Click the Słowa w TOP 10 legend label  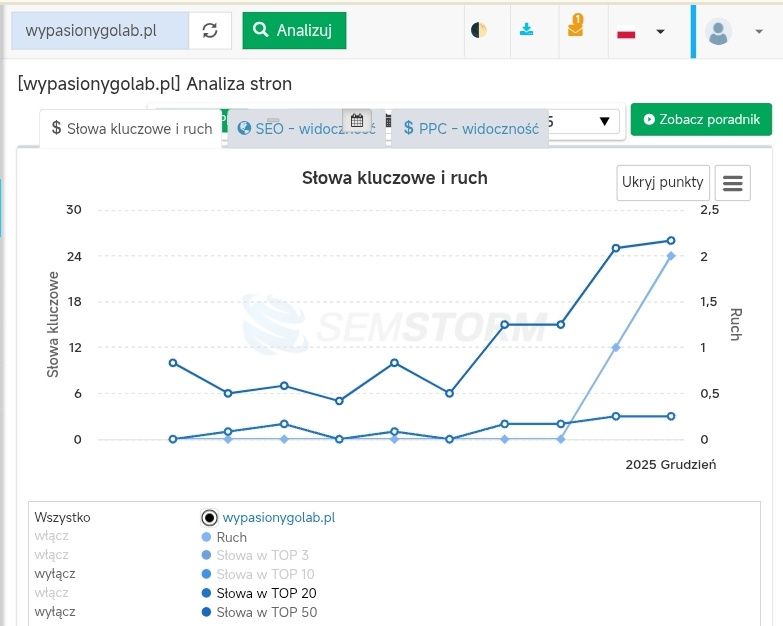[265, 574]
